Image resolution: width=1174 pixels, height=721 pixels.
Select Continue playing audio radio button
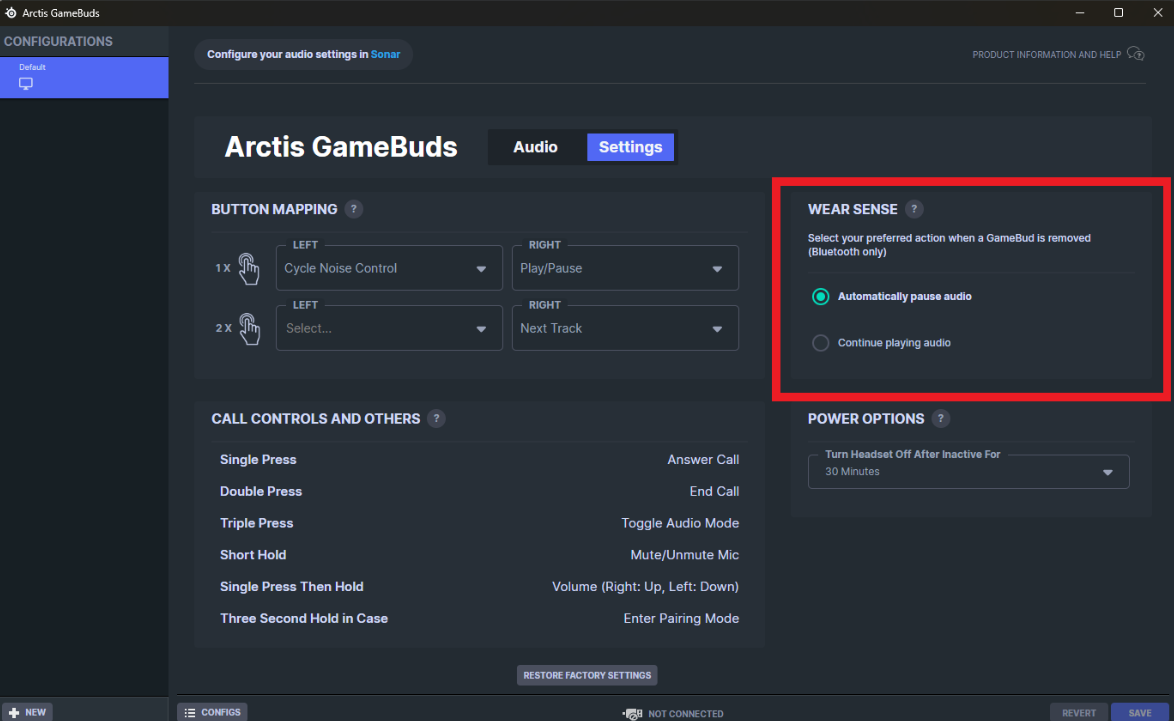[821, 343]
